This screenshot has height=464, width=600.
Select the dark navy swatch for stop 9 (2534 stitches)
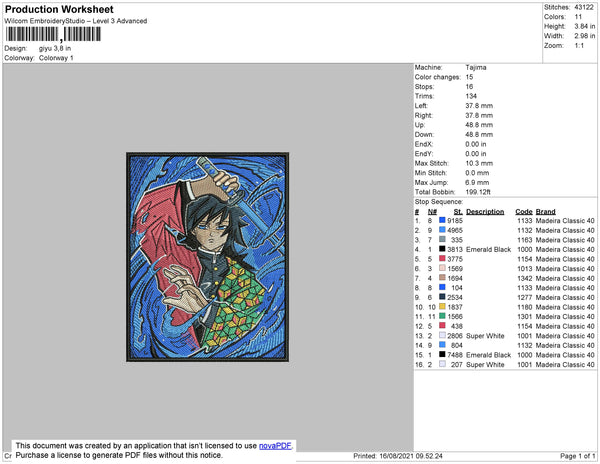[x=442, y=297]
